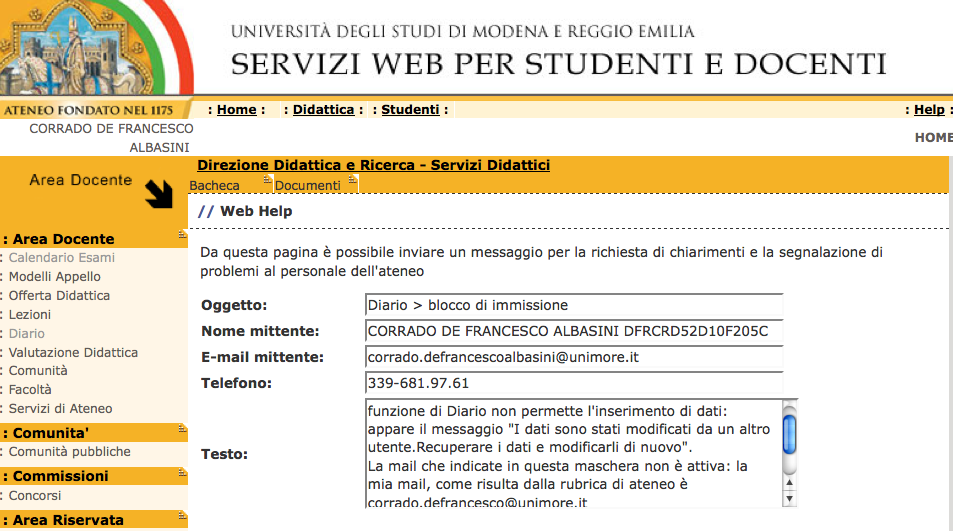The image size is (953, 531).
Task: Open Direzione Didattica e Ricerca link
Action: point(373,165)
